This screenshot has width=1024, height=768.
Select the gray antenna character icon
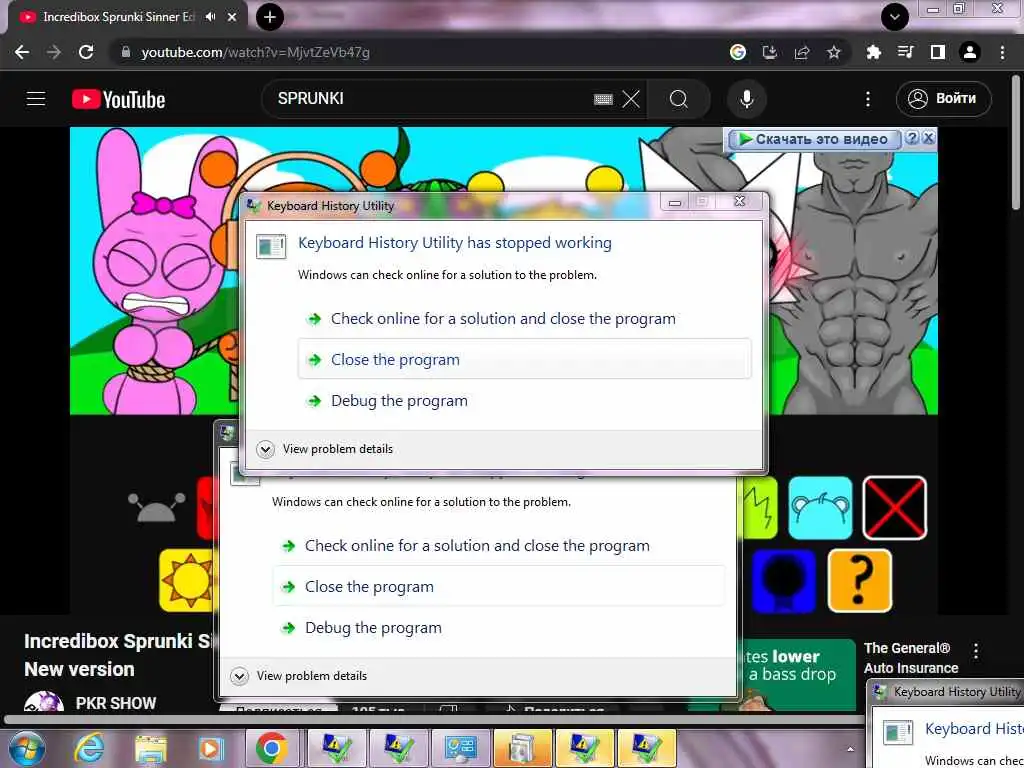tap(156, 507)
